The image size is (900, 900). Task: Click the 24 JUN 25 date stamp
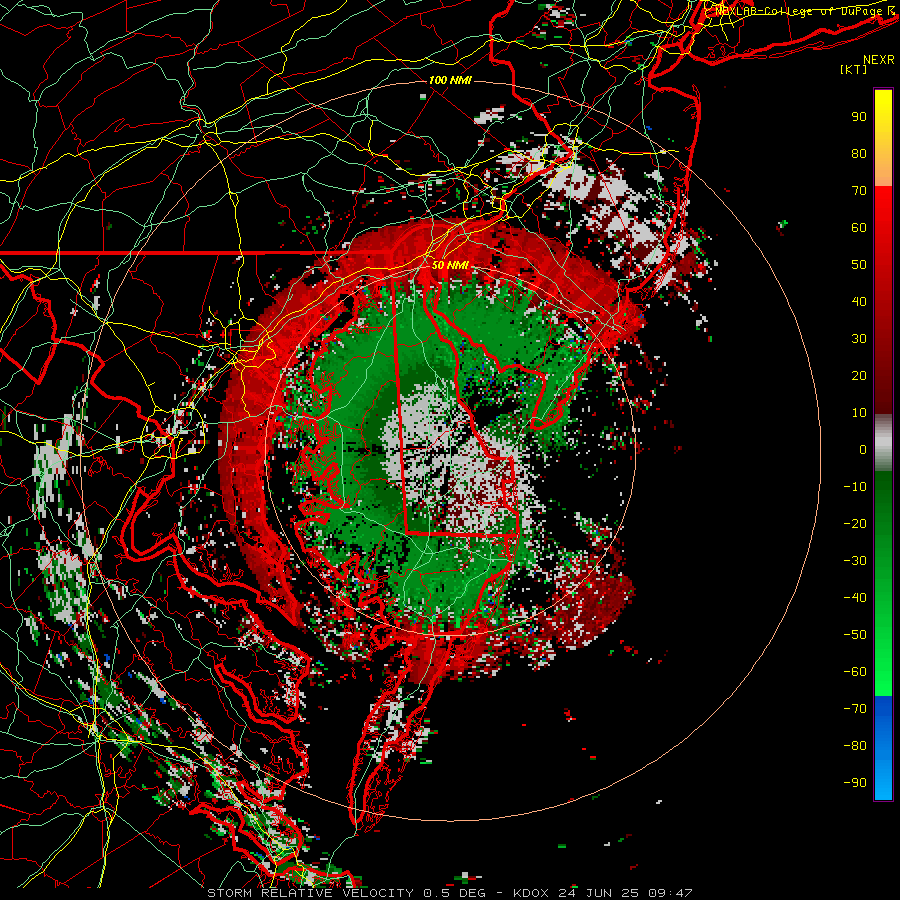tap(599, 893)
